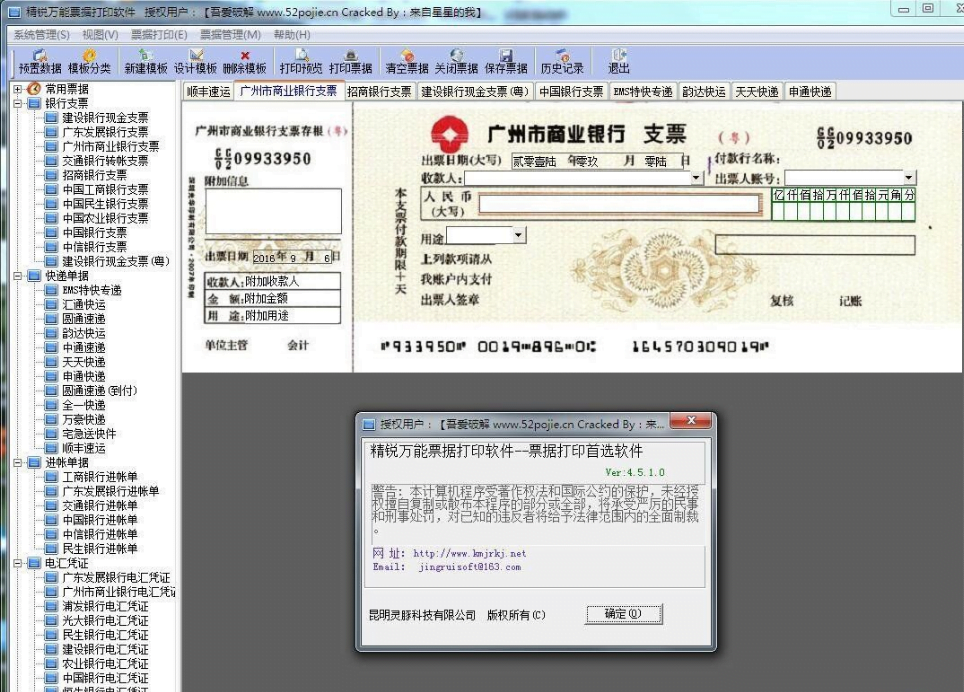
Task: Open 打印预览 from the toolbar
Action: (x=301, y=61)
